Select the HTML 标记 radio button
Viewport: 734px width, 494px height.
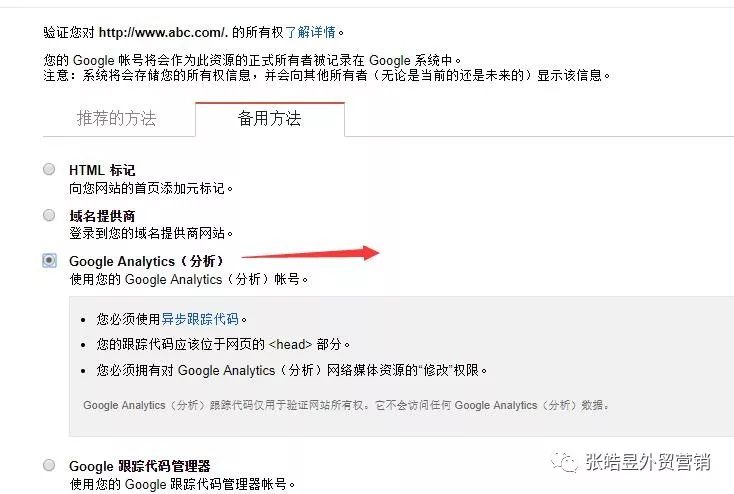click(x=49, y=169)
